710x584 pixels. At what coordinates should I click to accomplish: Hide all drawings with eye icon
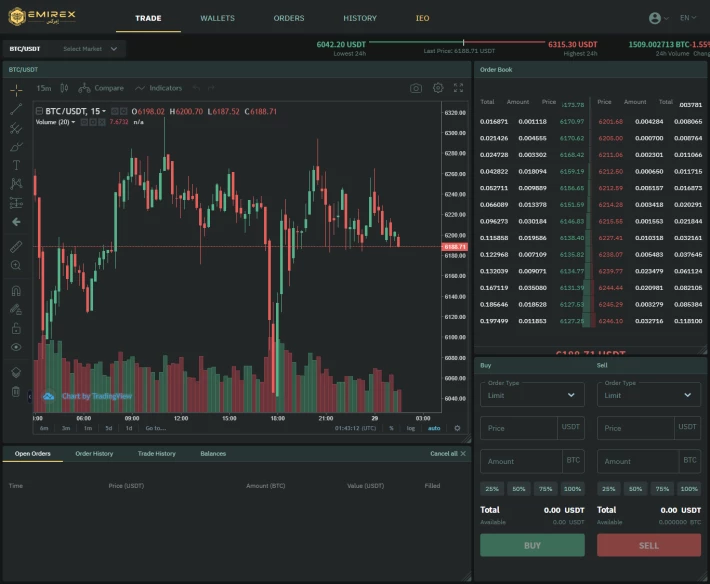[x=16, y=347]
